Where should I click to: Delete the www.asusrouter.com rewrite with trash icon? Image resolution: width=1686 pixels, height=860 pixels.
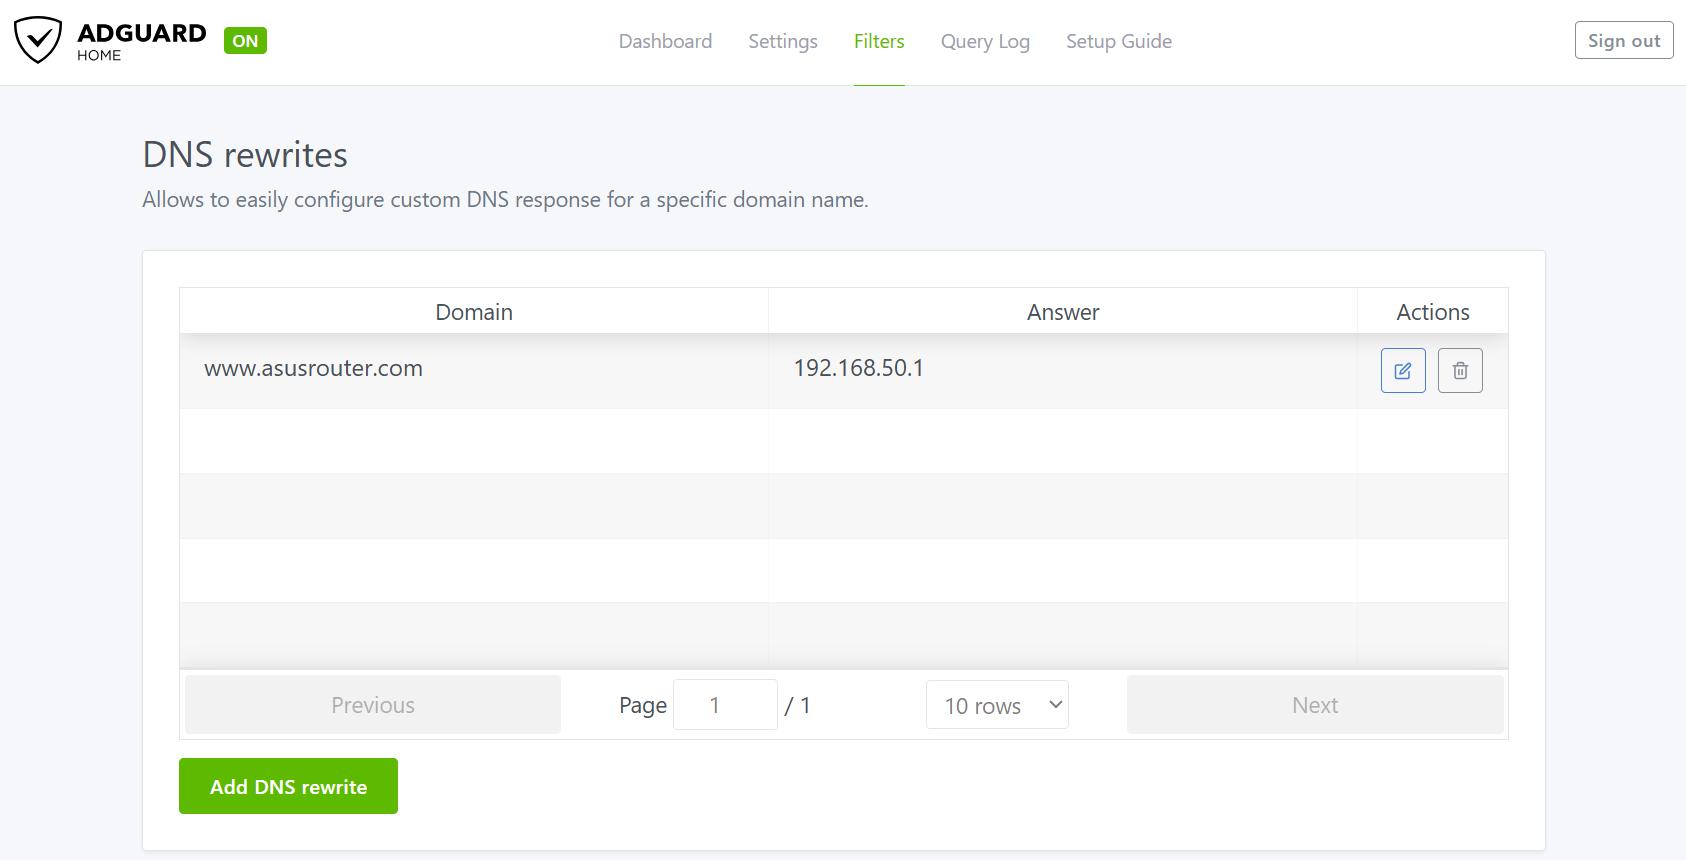point(1459,371)
